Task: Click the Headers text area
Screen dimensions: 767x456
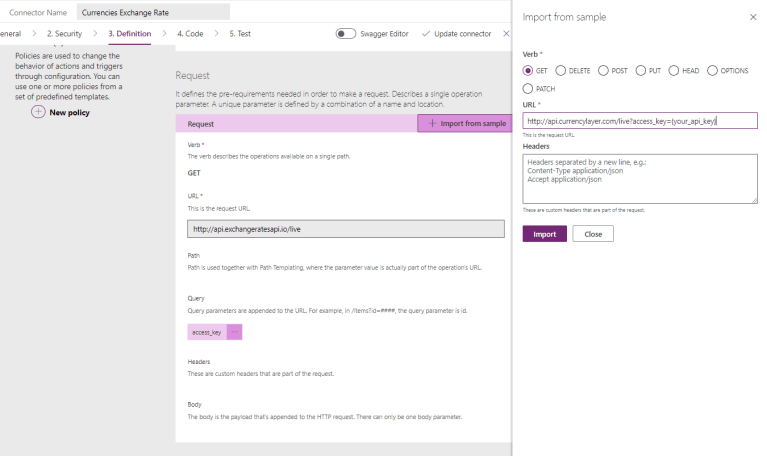Action: [640, 179]
